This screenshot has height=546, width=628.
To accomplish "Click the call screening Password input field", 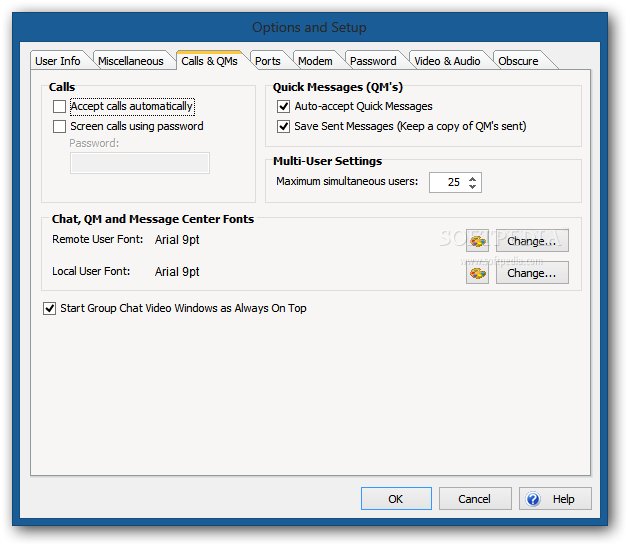I will 140,163.
